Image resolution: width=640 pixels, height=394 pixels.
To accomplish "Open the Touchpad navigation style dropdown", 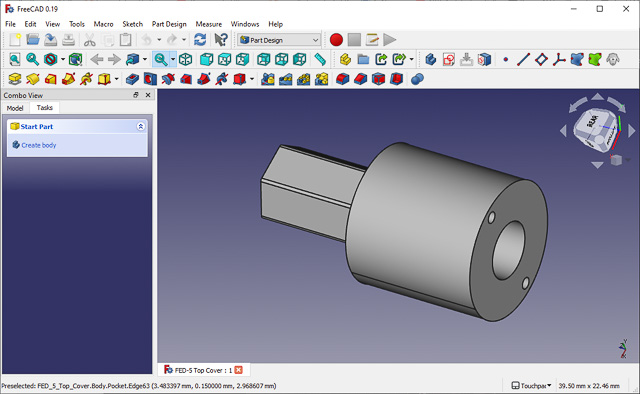I will pyautogui.click(x=532, y=385).
